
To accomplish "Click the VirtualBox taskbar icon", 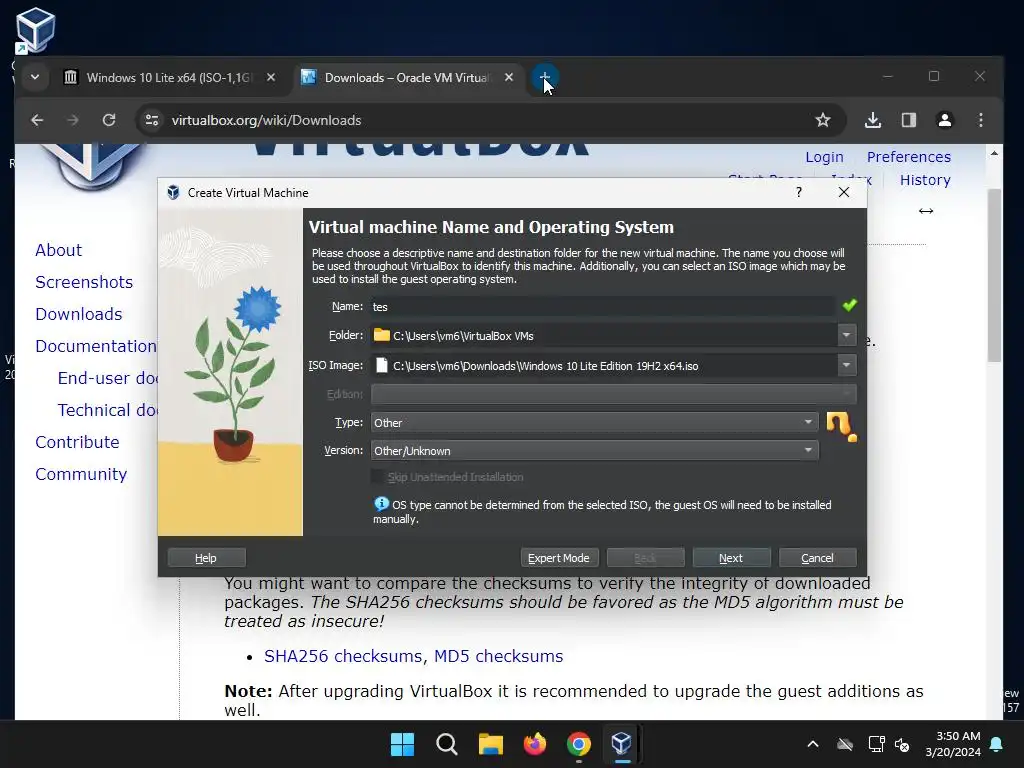I will coord(622,744).
